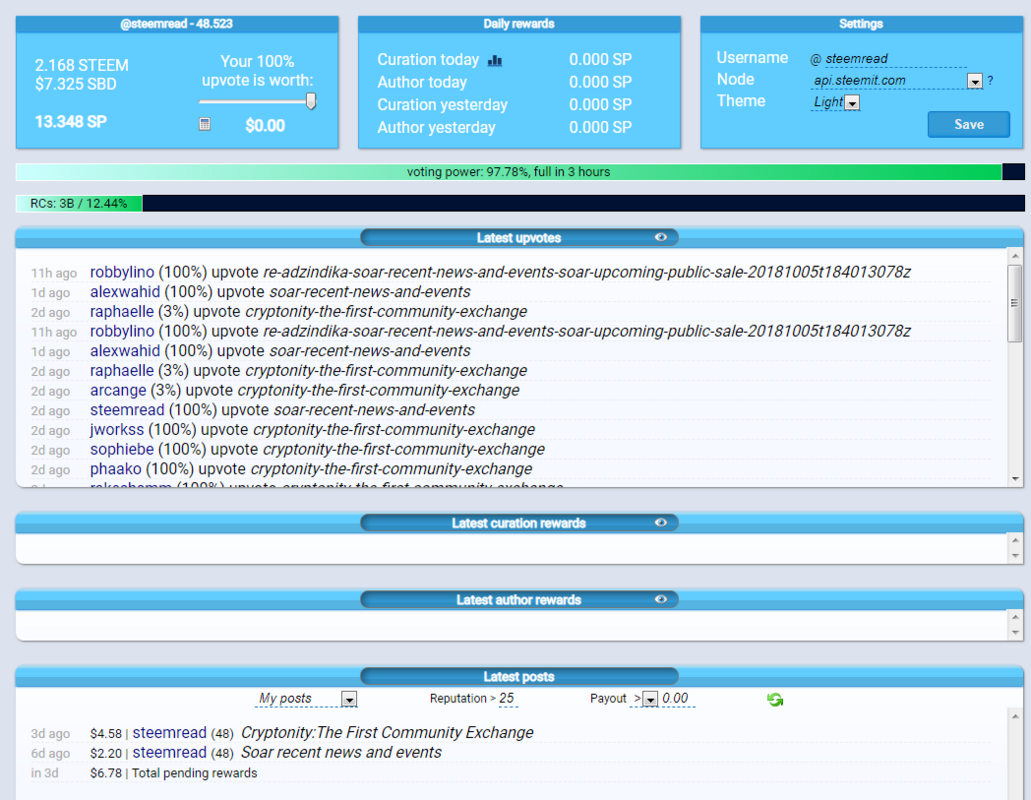Click the $0.00 upvote worth value

coord(265,126)
